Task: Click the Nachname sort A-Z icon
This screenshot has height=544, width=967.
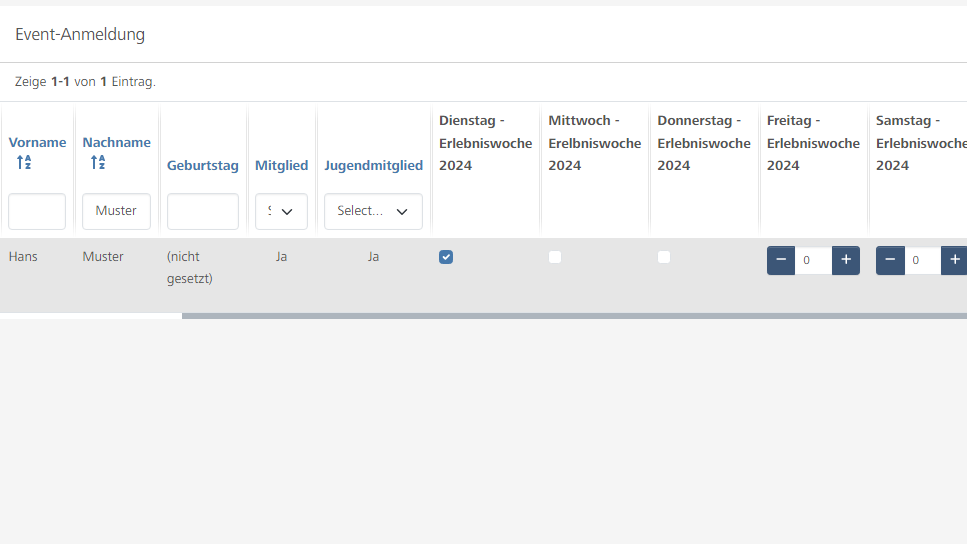Action: click(x=98, y=162)
